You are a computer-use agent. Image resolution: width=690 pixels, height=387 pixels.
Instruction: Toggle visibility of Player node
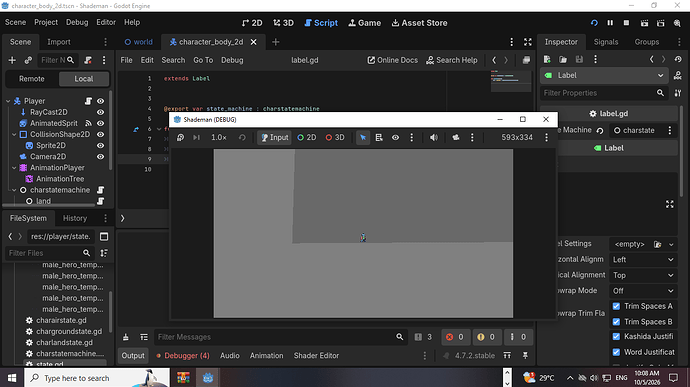coord(101,101)
